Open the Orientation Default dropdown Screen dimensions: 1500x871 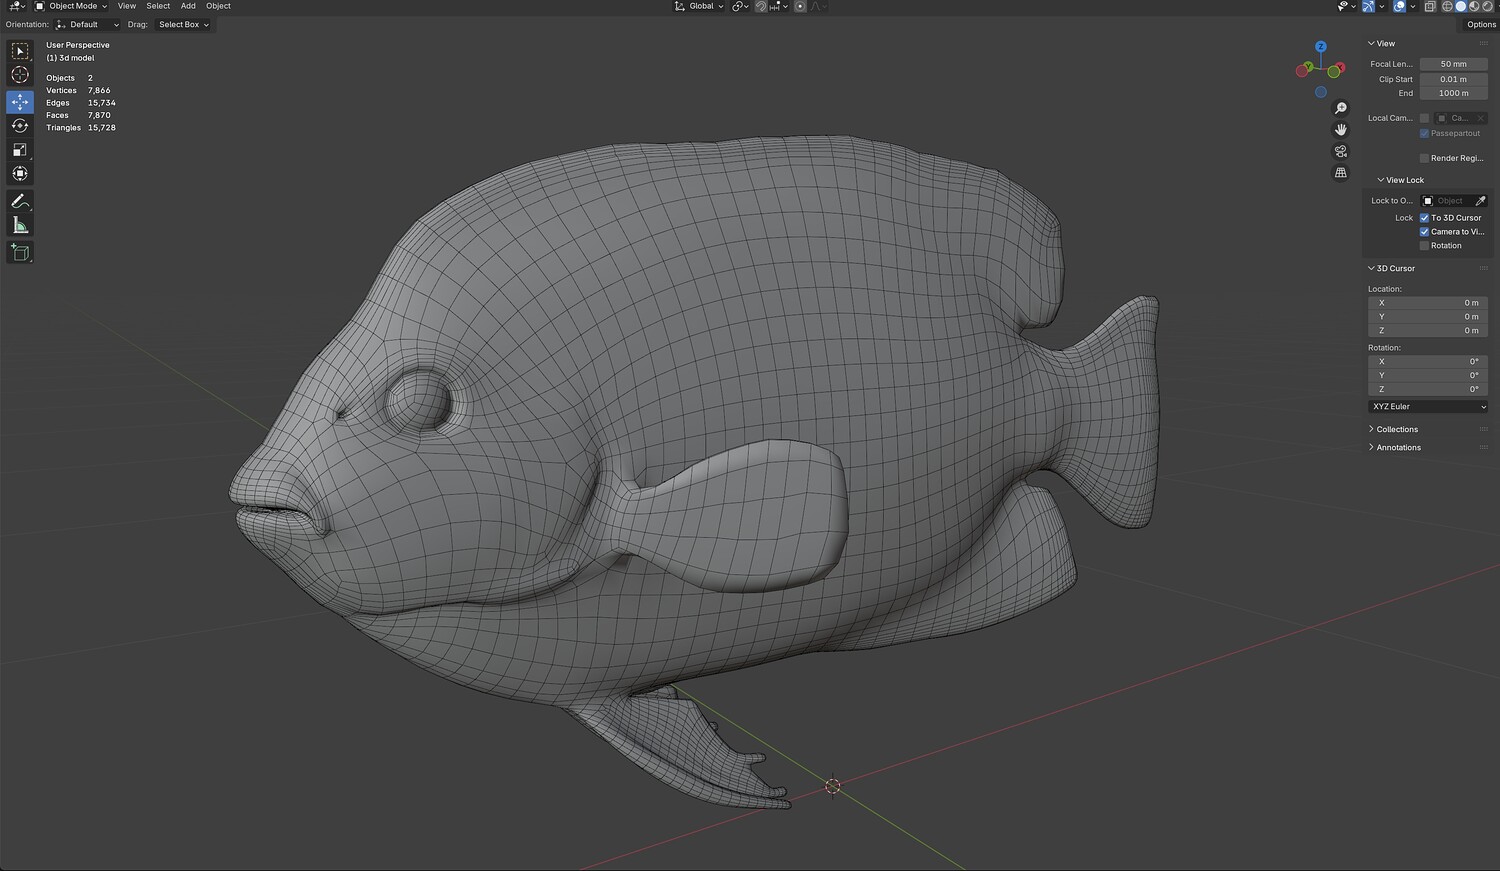click(87, 25)
